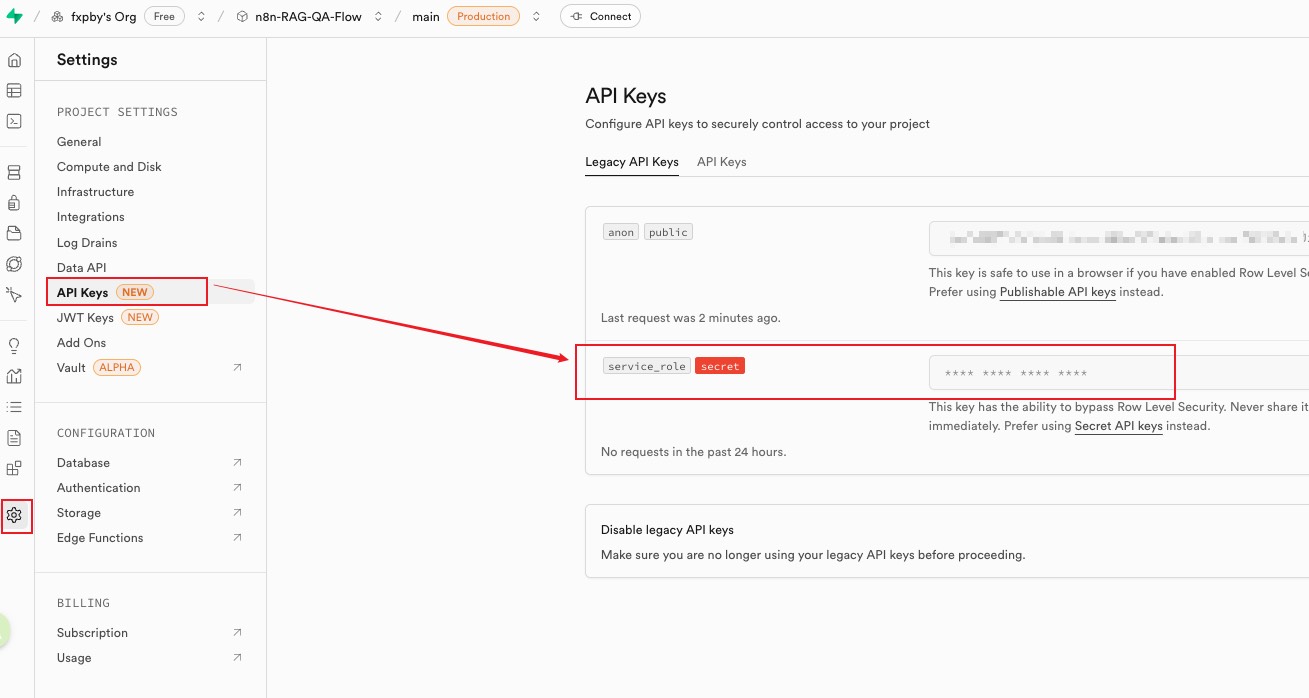
Task: Open the Database sidebar icon
Action: point(14,173)
